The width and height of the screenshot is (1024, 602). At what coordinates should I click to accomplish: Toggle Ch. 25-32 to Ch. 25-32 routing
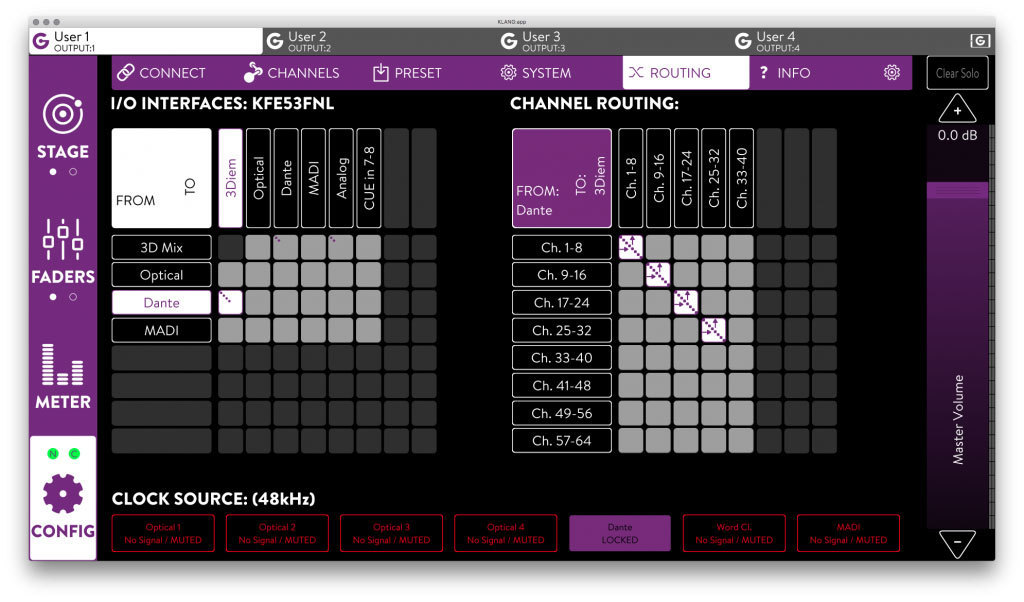[x=713, y=330]
